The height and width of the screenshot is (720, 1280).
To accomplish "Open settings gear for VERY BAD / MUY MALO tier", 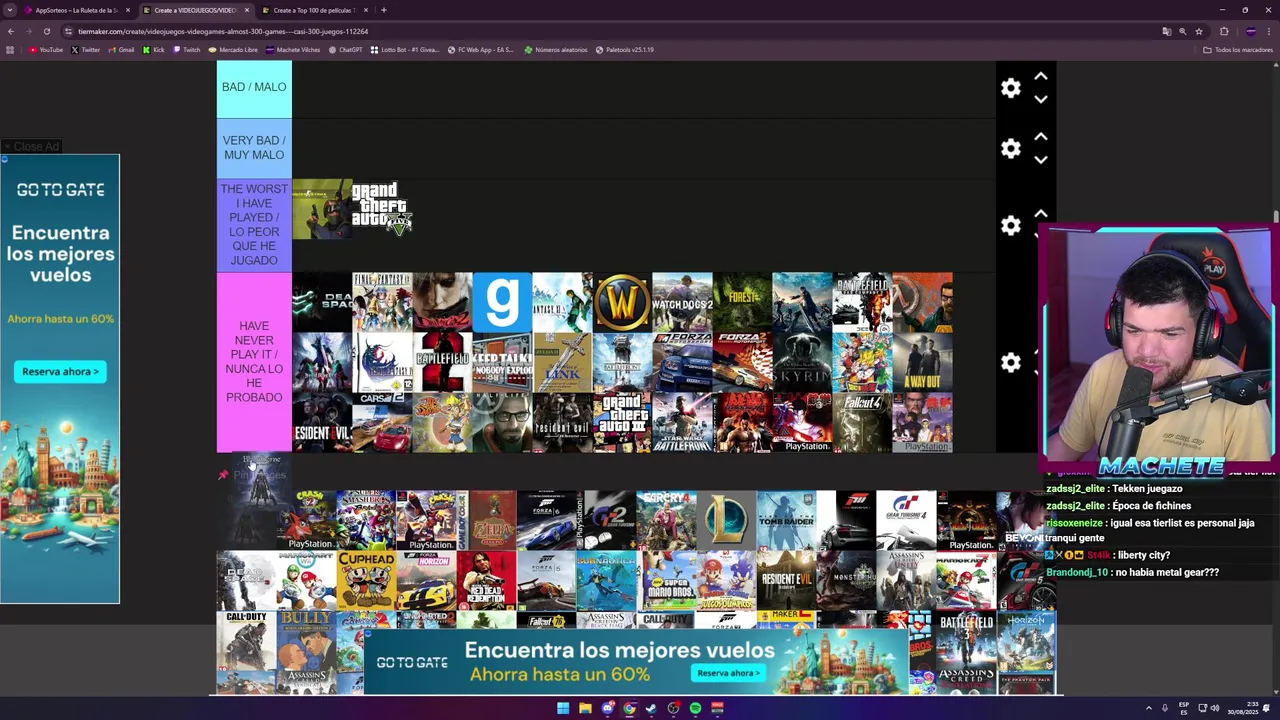I will point(1011,148).
